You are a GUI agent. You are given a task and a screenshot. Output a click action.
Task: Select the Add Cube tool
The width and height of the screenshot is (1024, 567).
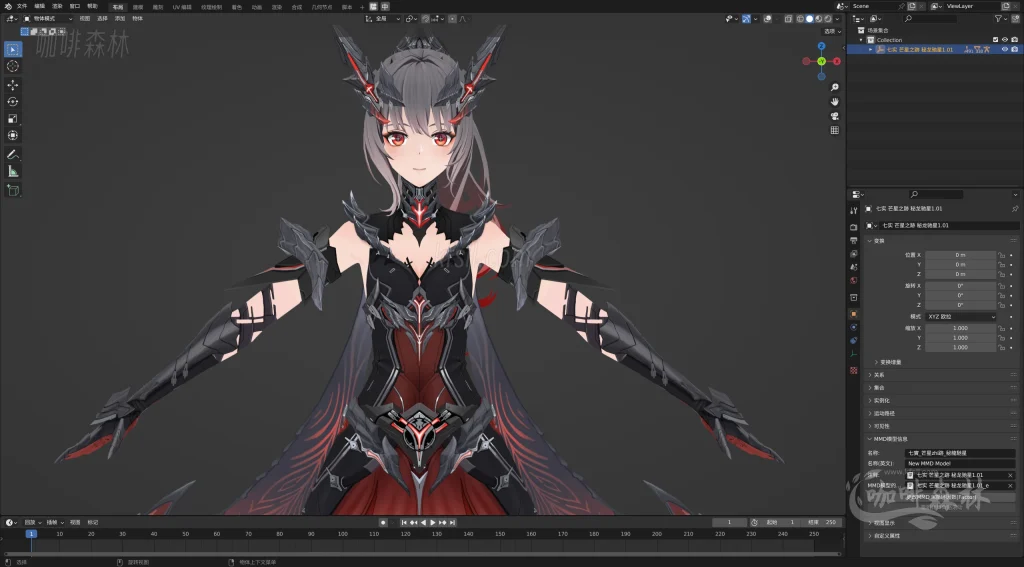(12, 190)
